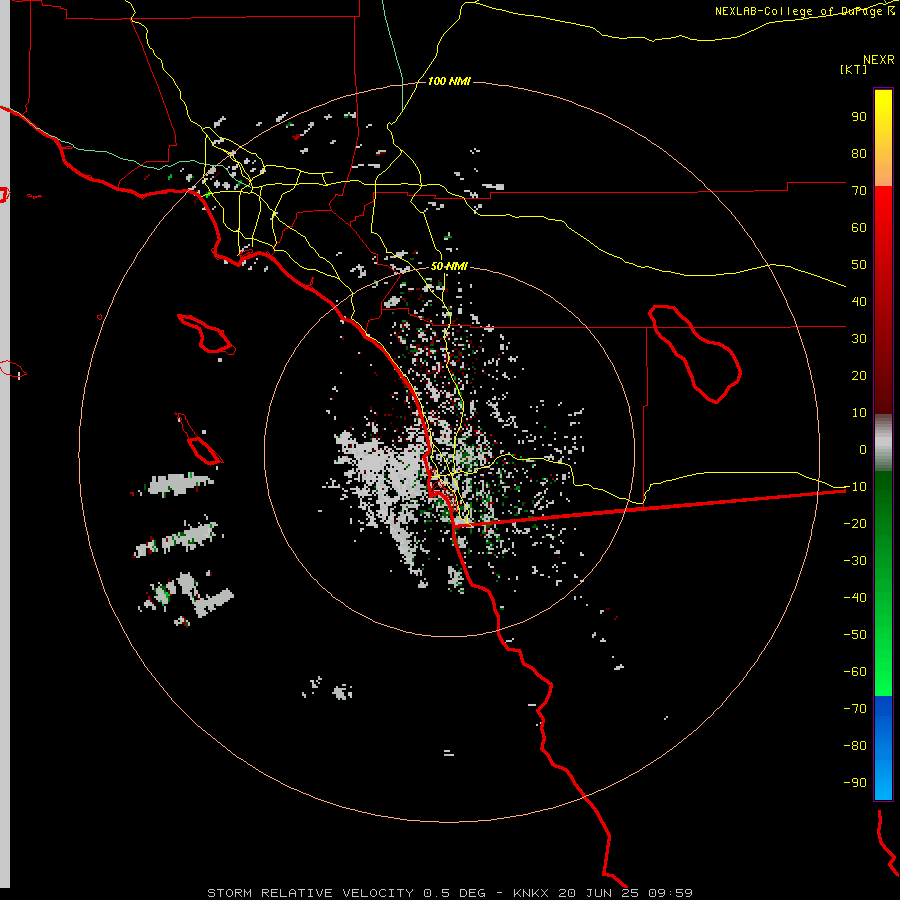Click the -80 scale value
Viewport: 900px width, 900px height.
coord(855,746)
